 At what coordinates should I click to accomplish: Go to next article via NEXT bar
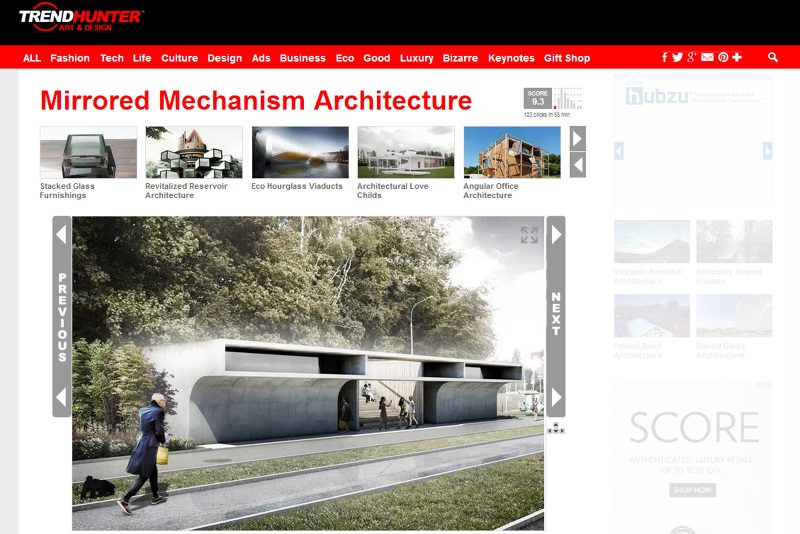tap(556, 315)
